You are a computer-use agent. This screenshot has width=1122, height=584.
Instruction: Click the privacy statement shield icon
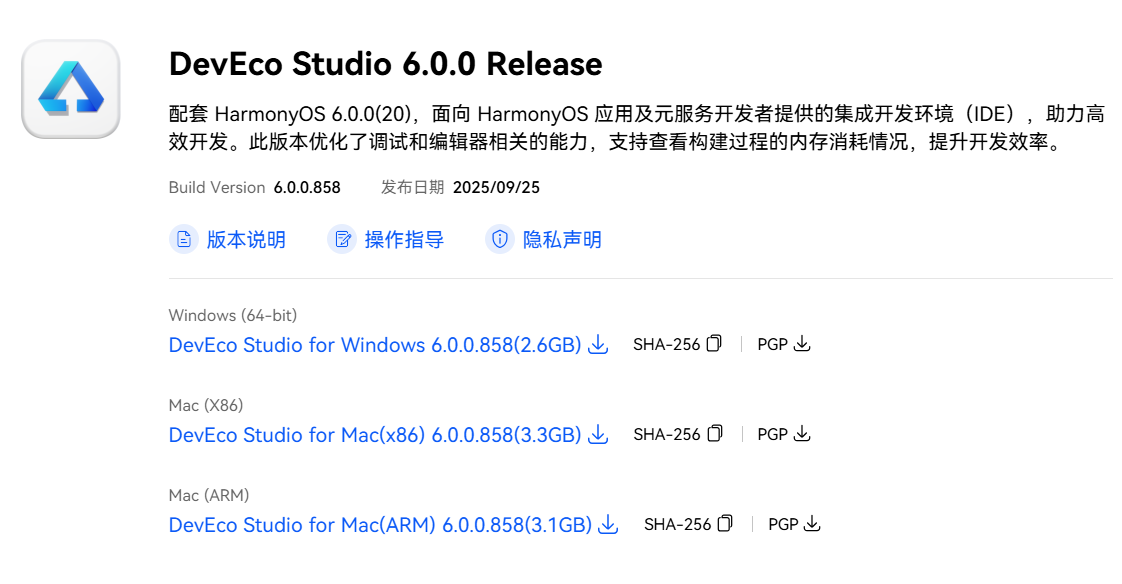pos(499,240)
